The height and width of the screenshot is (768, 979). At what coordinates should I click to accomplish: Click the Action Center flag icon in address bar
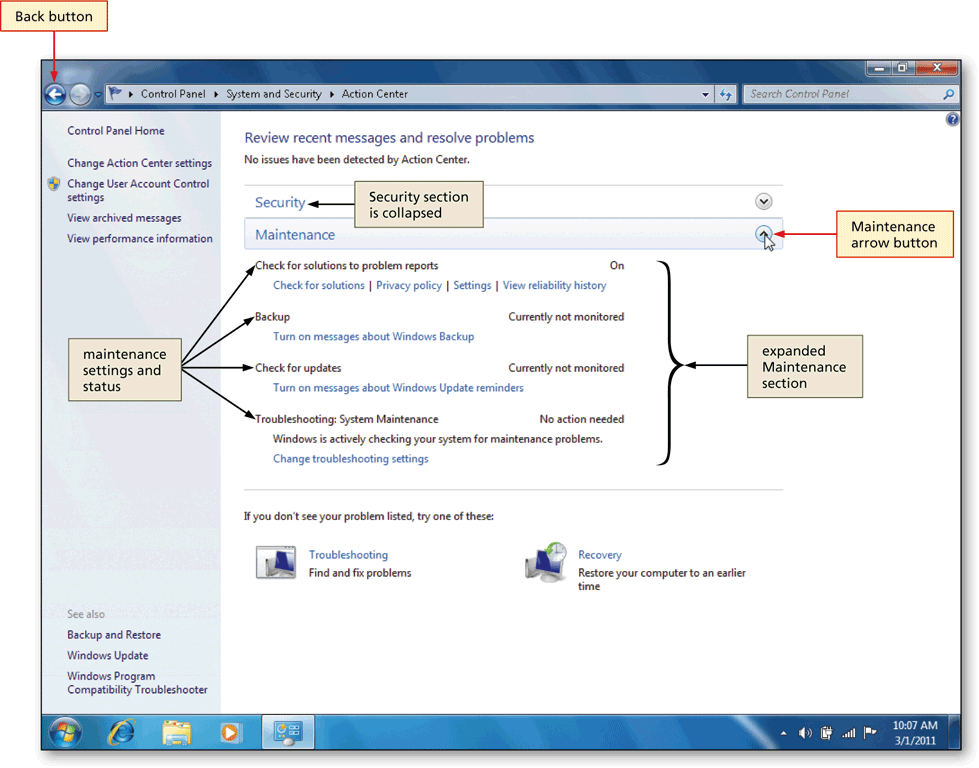116,94
